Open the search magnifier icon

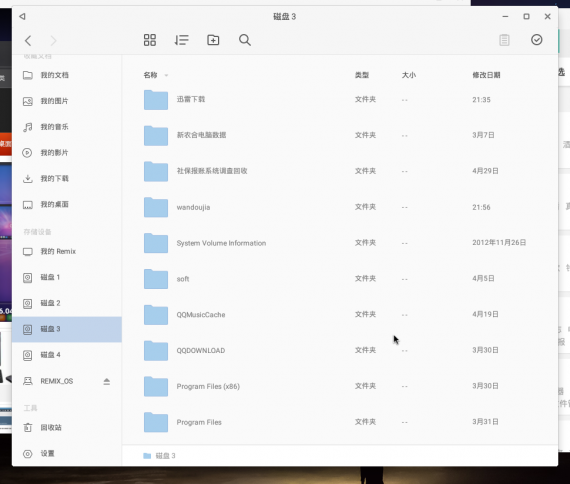(x=245, y=40)
